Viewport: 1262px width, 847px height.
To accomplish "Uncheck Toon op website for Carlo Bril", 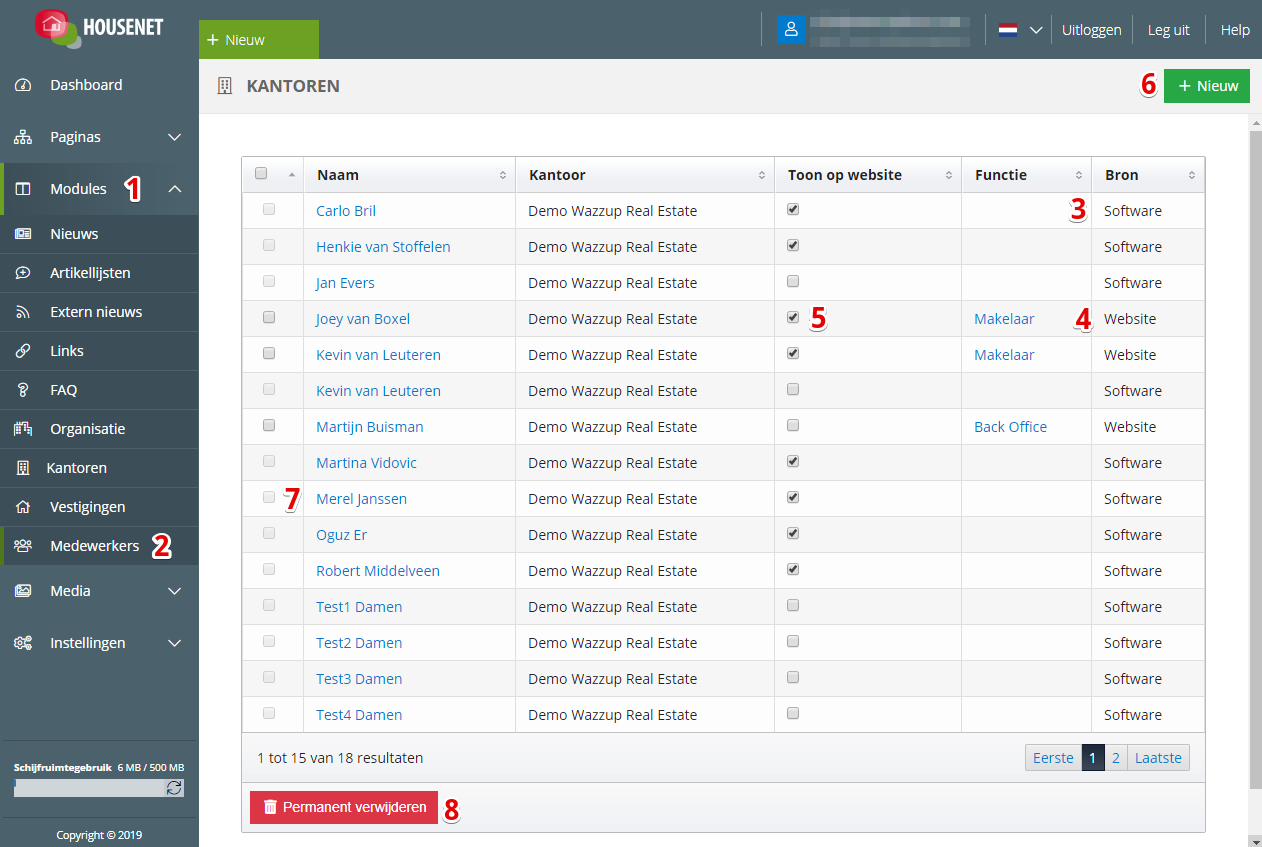I will tap(793, 210).
